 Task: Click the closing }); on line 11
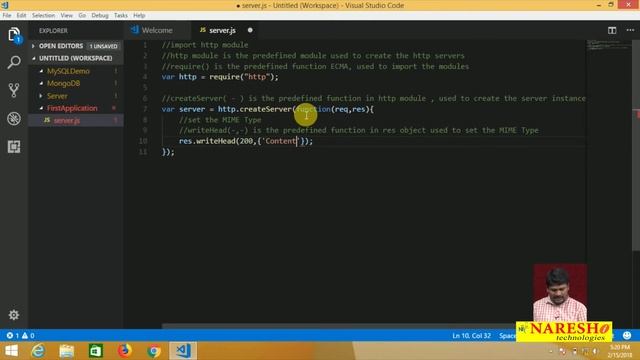tap(168, 151)
